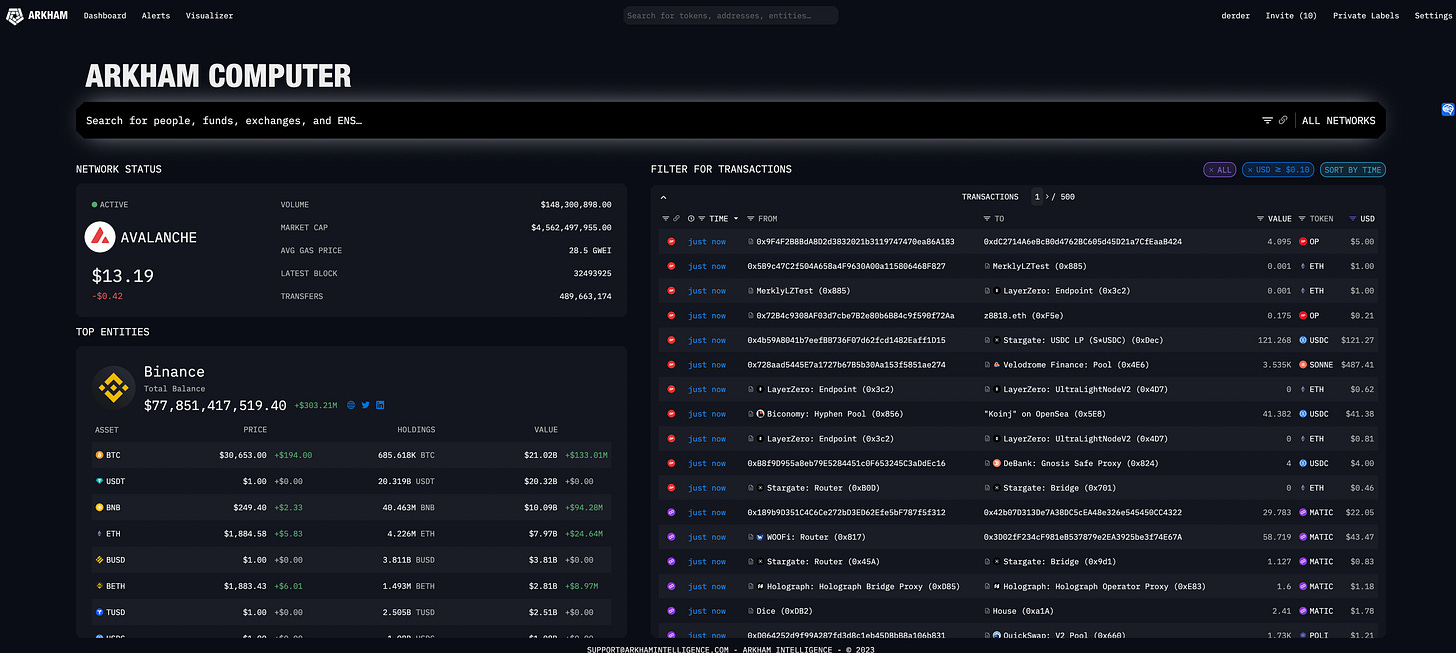Open the Dashboard nav item

pos(105,16)
